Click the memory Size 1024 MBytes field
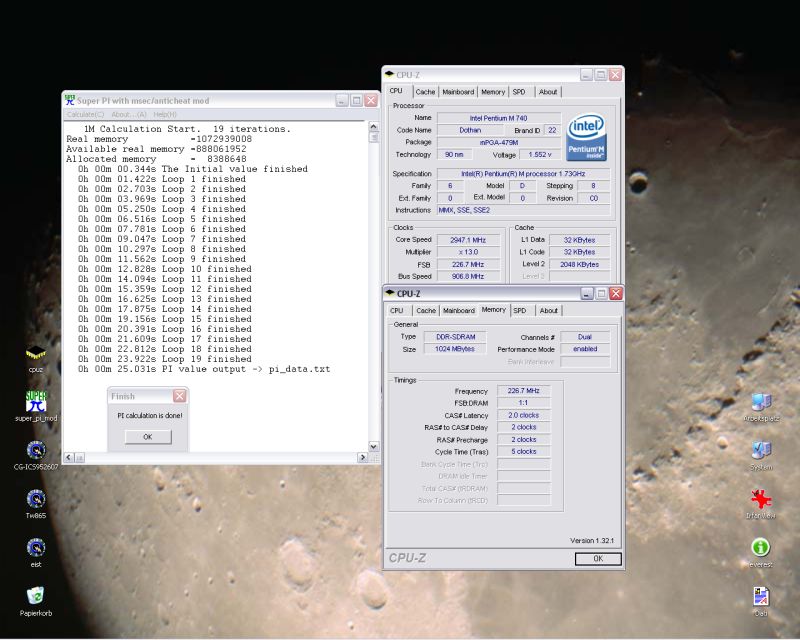The height and width of the screenshot is (640, 800). 455,349
